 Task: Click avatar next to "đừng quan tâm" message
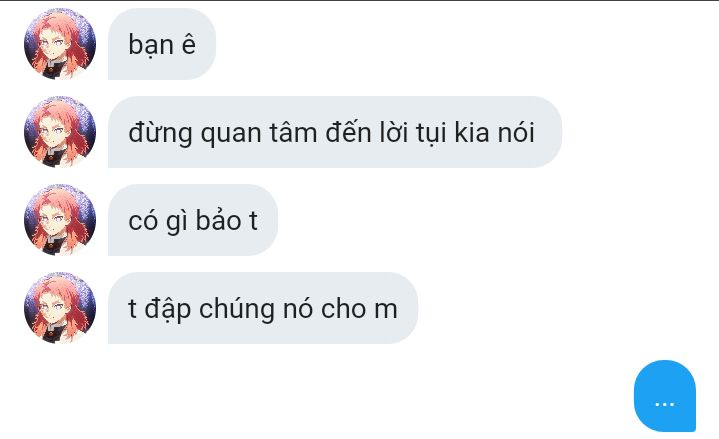tap(60, 132)
